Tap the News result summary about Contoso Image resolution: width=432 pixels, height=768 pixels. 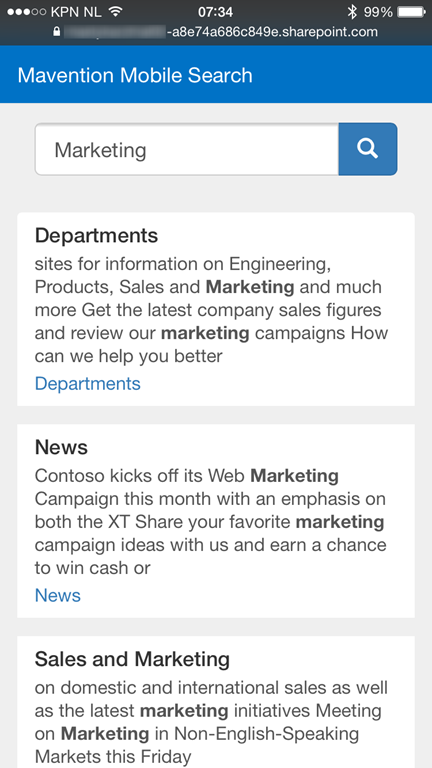211,522
